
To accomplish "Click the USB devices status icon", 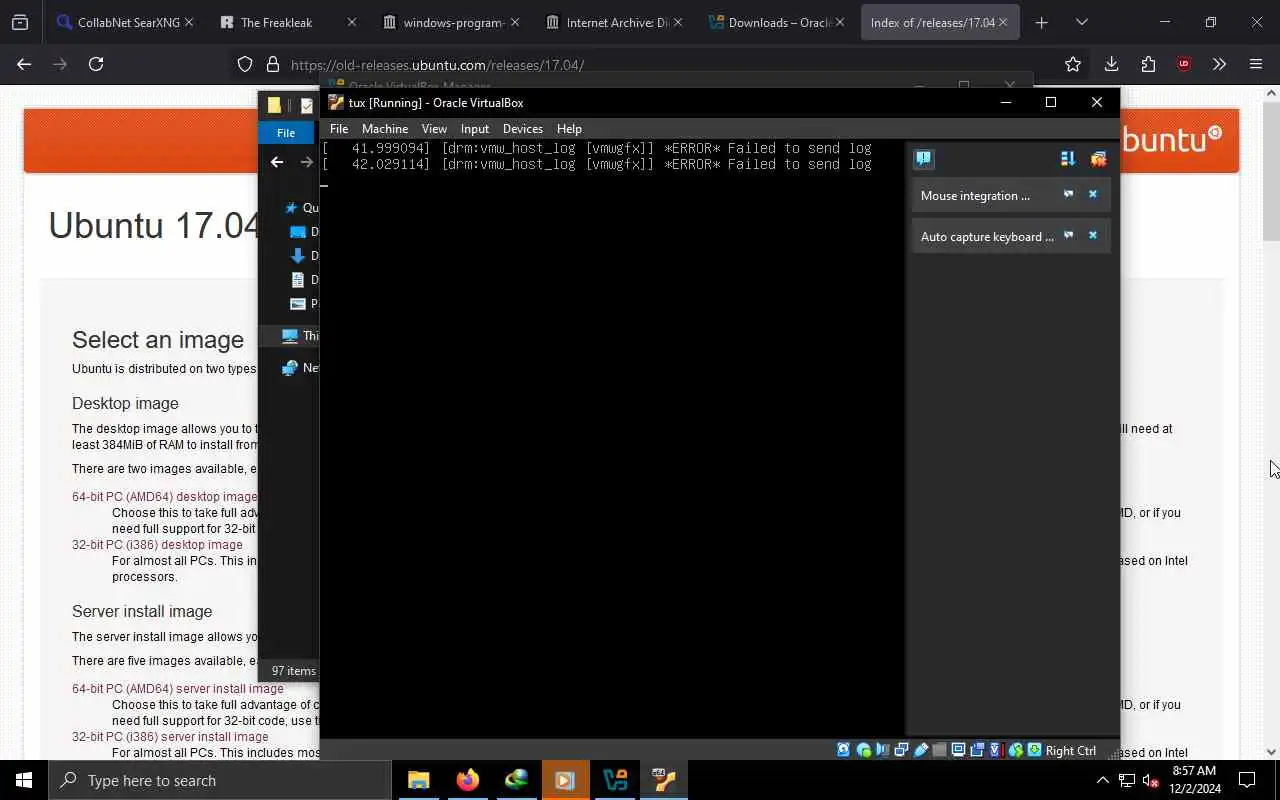I will point(920,750).
